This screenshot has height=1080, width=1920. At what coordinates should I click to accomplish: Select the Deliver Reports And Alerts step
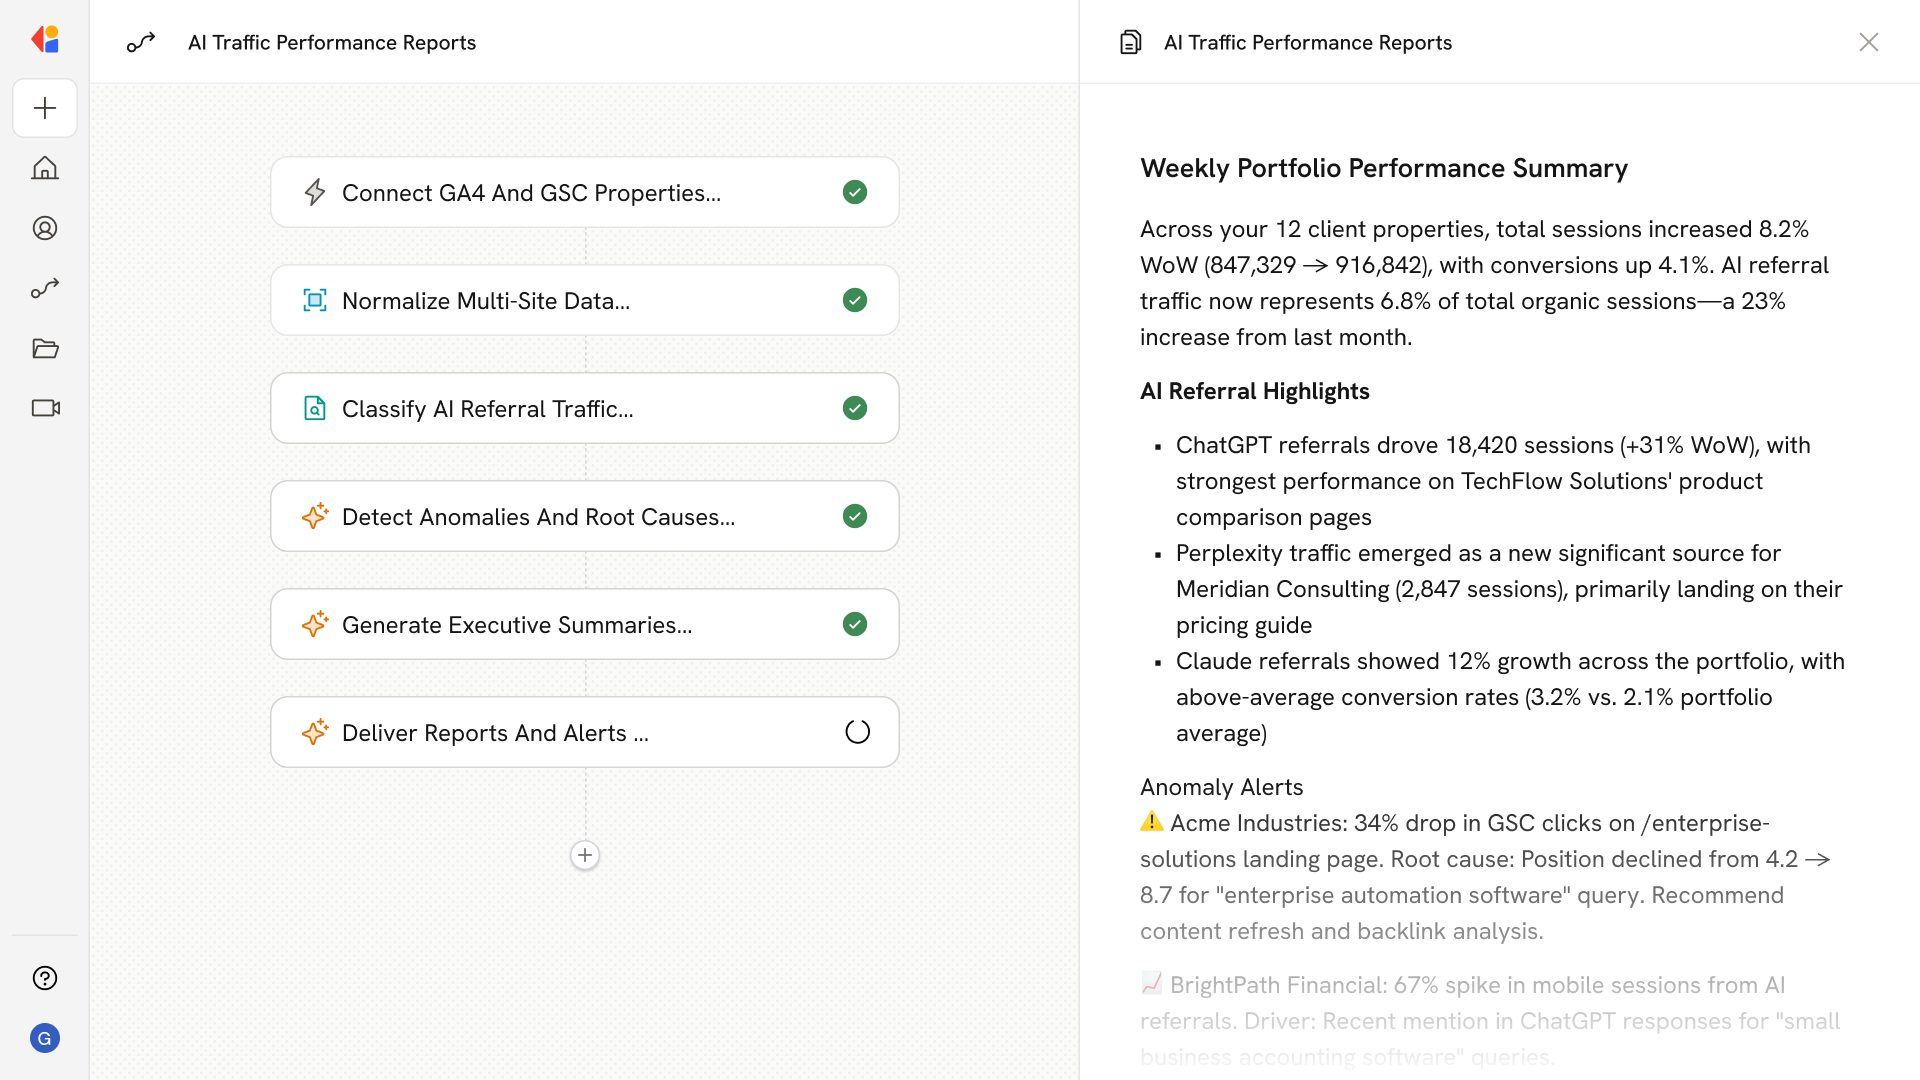click(495, 733)
